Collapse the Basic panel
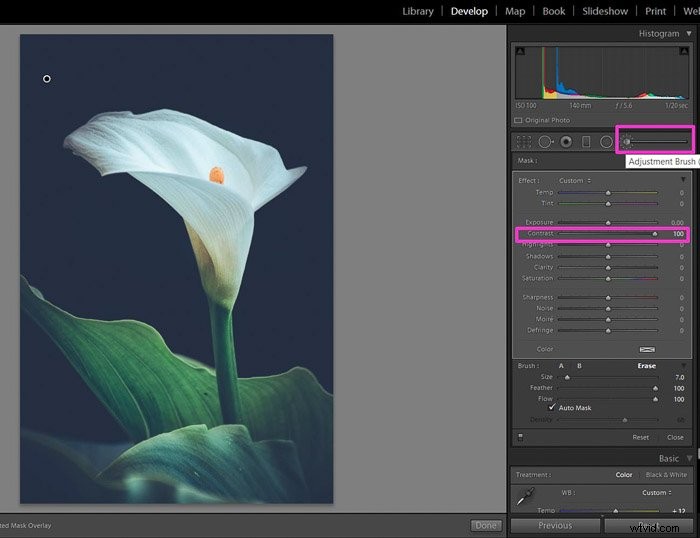 (x=690, y=458)
